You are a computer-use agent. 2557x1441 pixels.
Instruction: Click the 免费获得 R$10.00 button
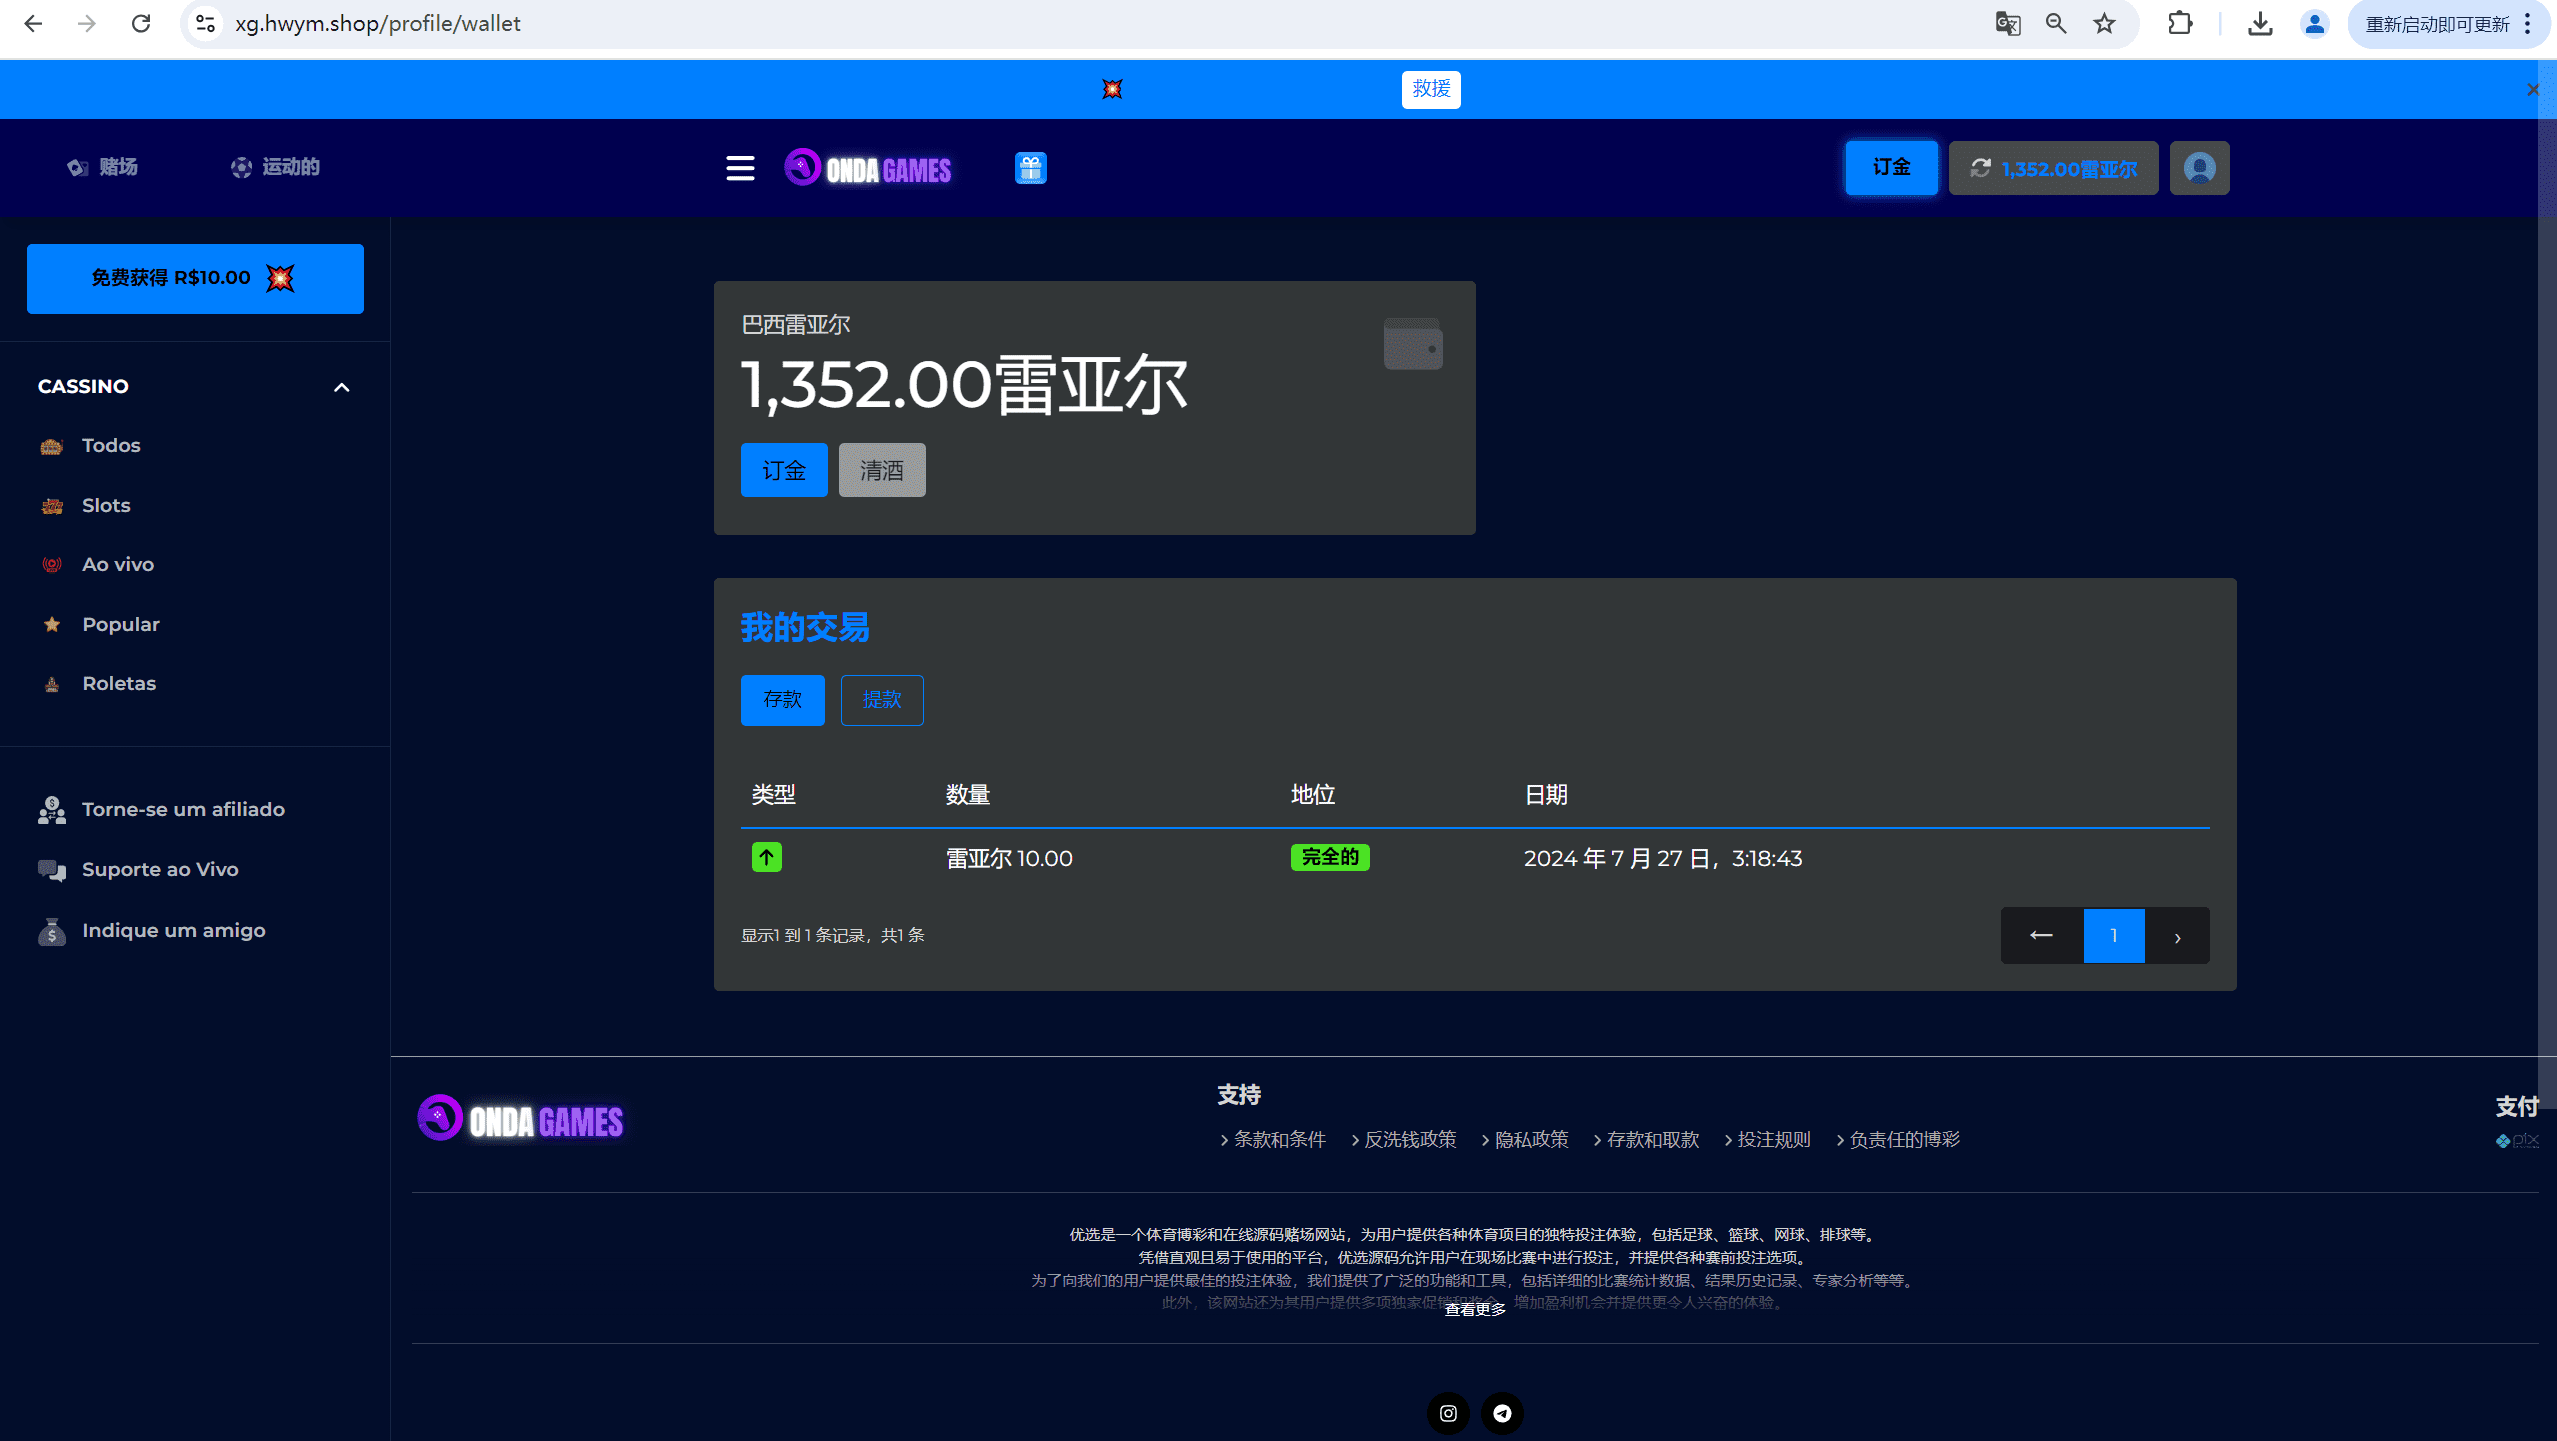click(x=195, y=278)
